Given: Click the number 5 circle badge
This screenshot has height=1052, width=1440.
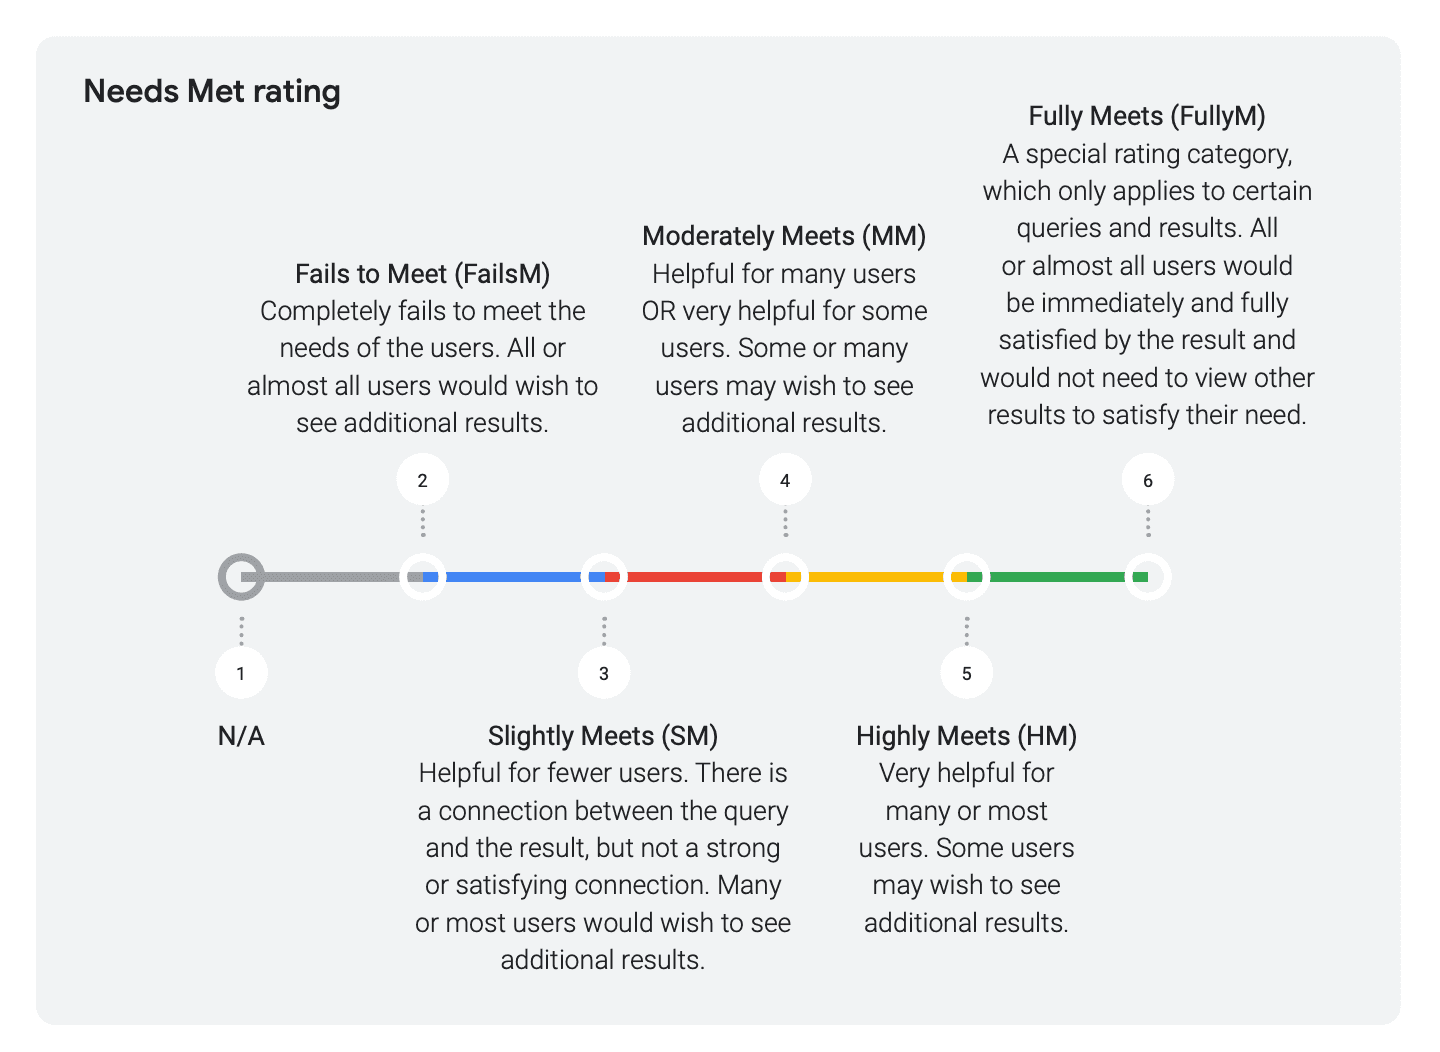Looking at the screenshot, I should [967, 673].
